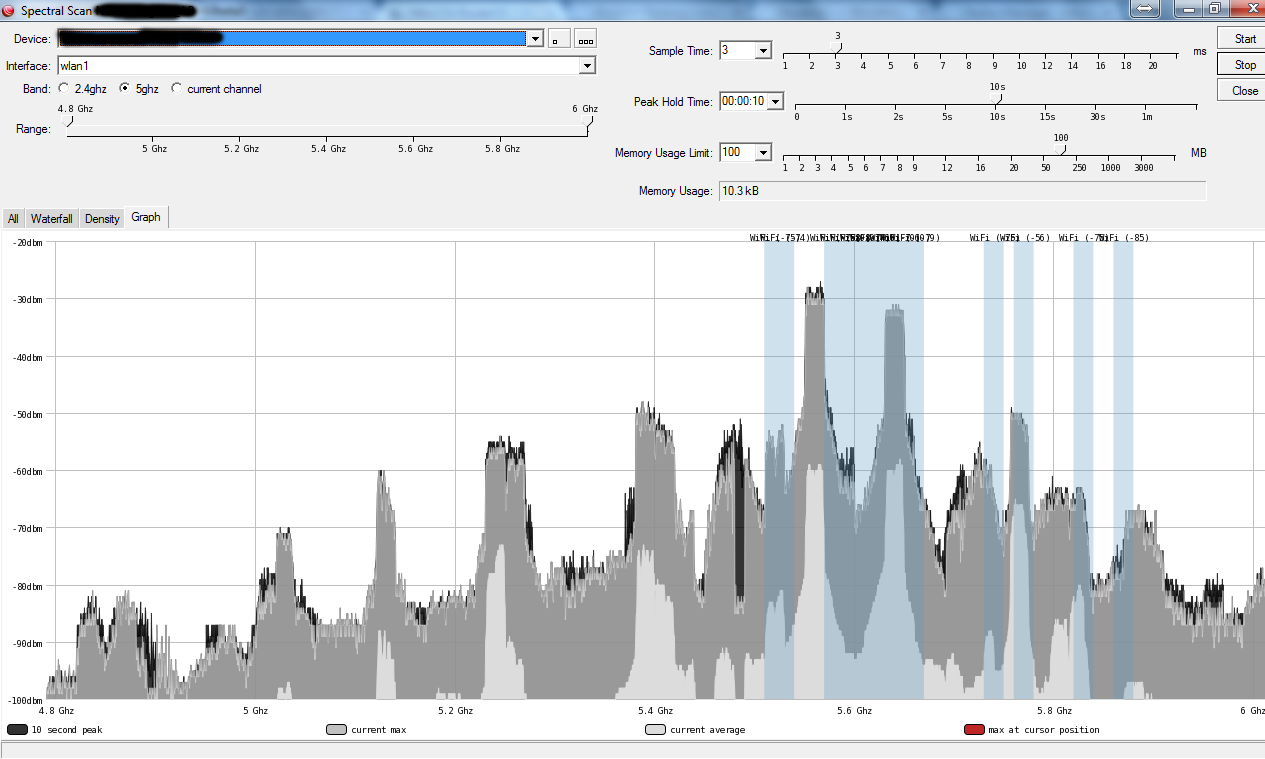Screen dimensions: 1265x759
Task: Expand the Peak Hold Time dropdown
Action: click(775, 101)
